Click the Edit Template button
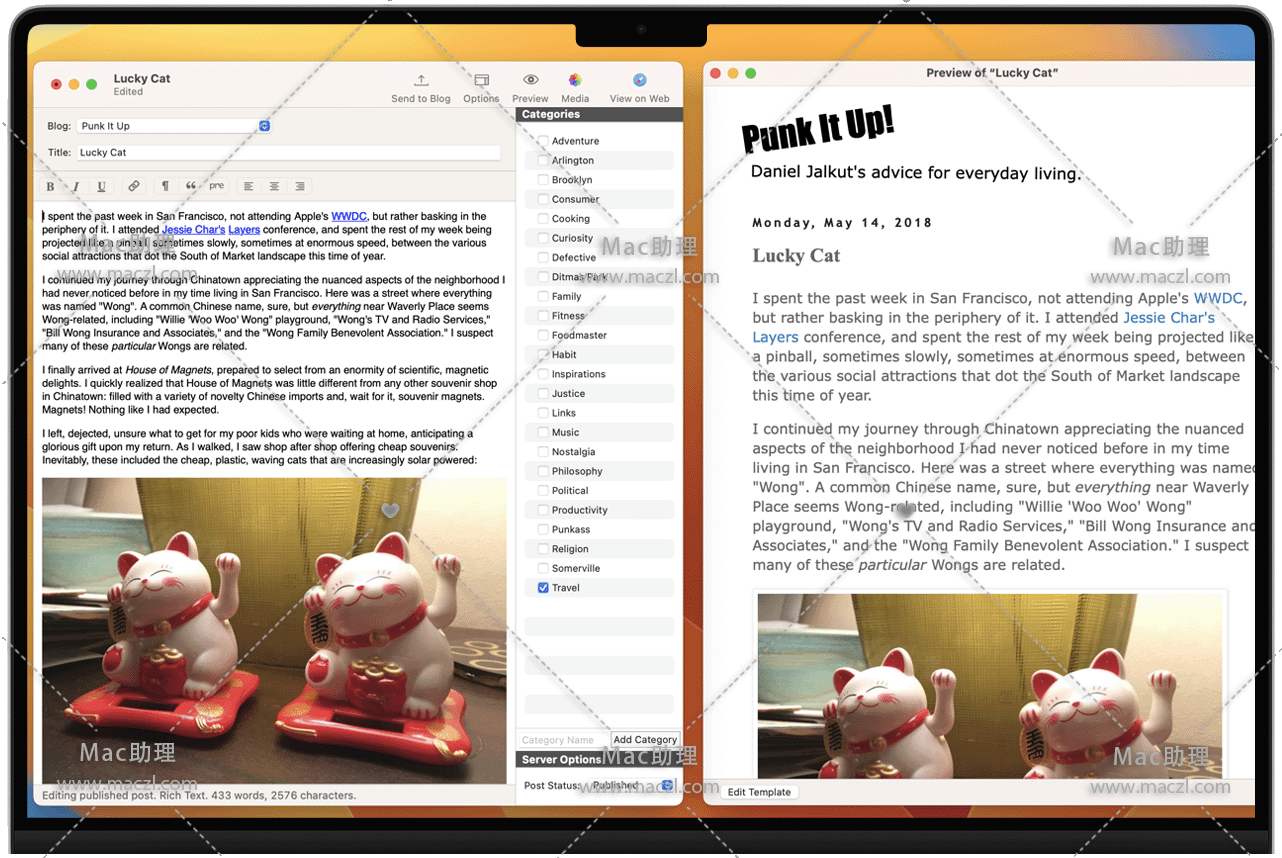The image size is (1282, 858). click(x=759, y=792)
